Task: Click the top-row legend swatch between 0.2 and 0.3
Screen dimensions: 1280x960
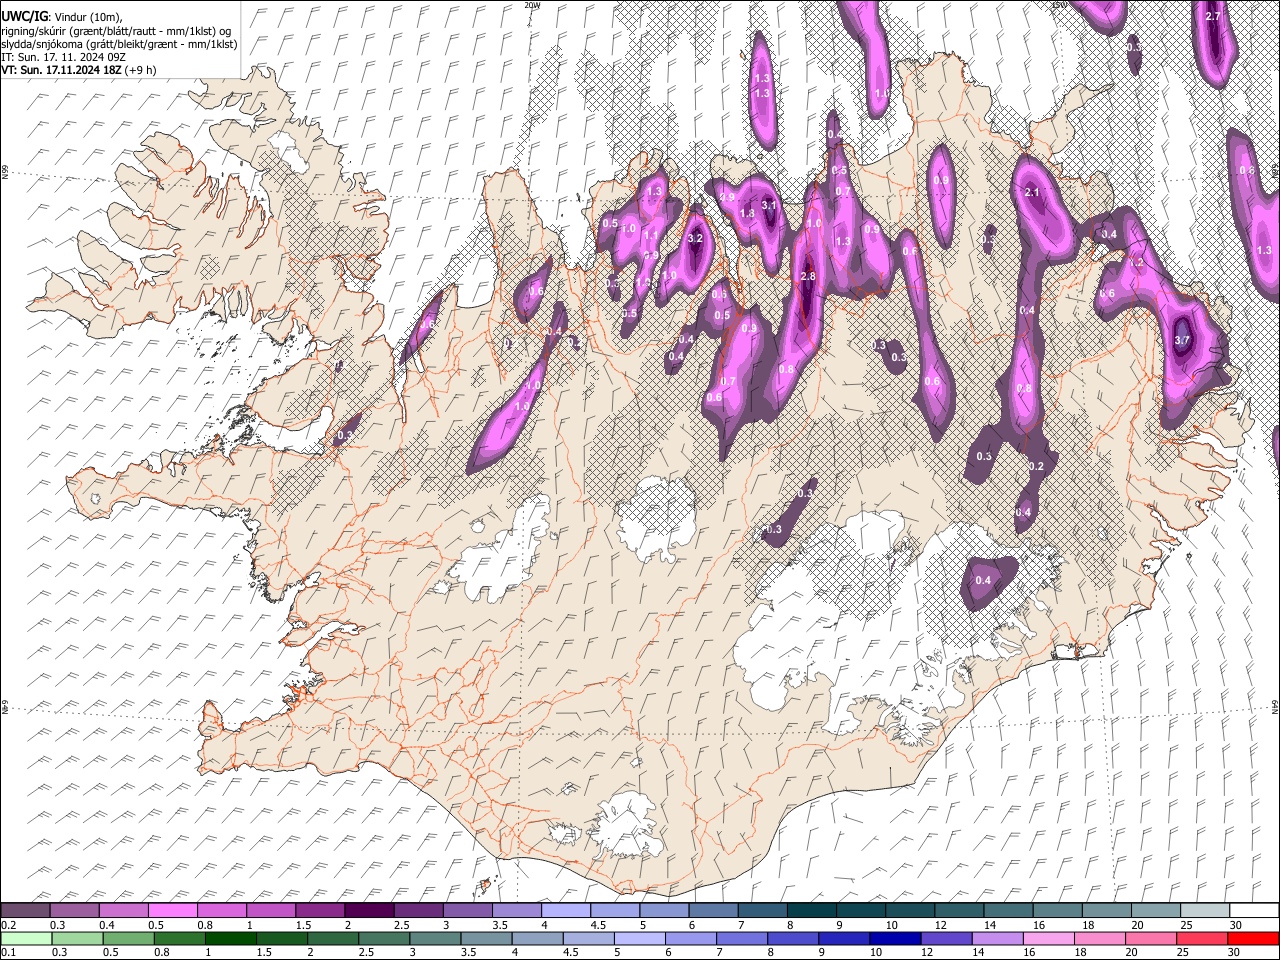Action: coord(25,910)
